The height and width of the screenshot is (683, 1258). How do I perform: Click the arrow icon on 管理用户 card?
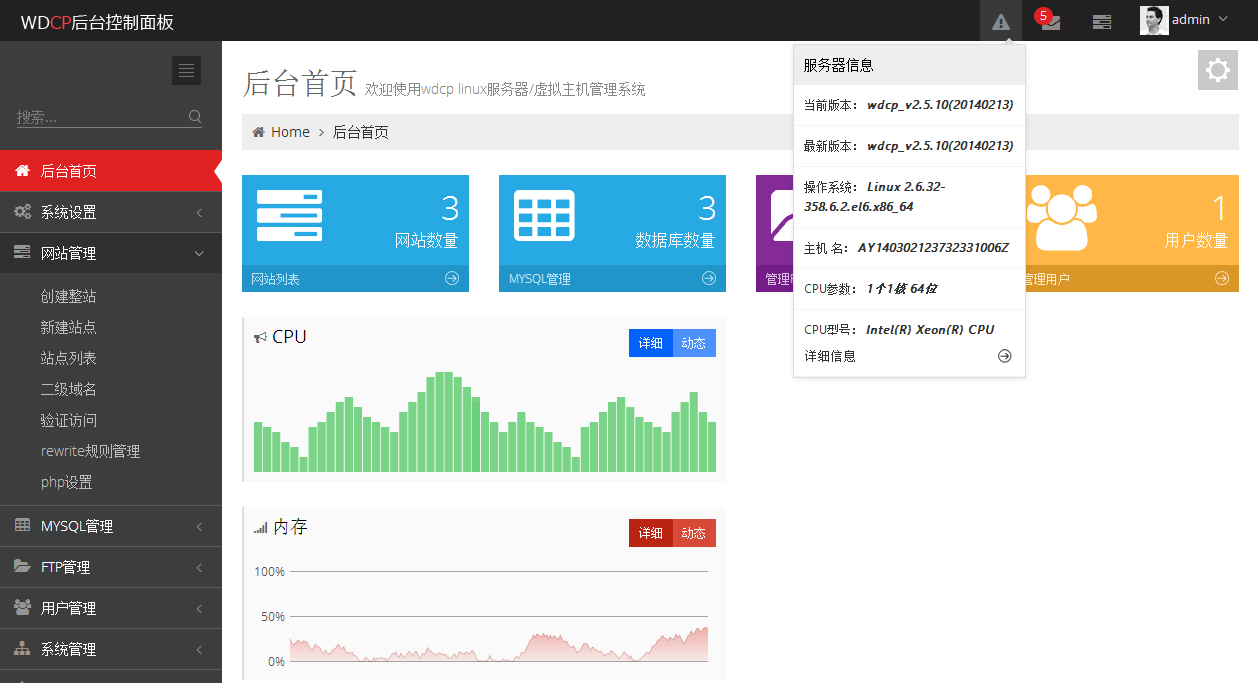click(x=1222, y=278)
